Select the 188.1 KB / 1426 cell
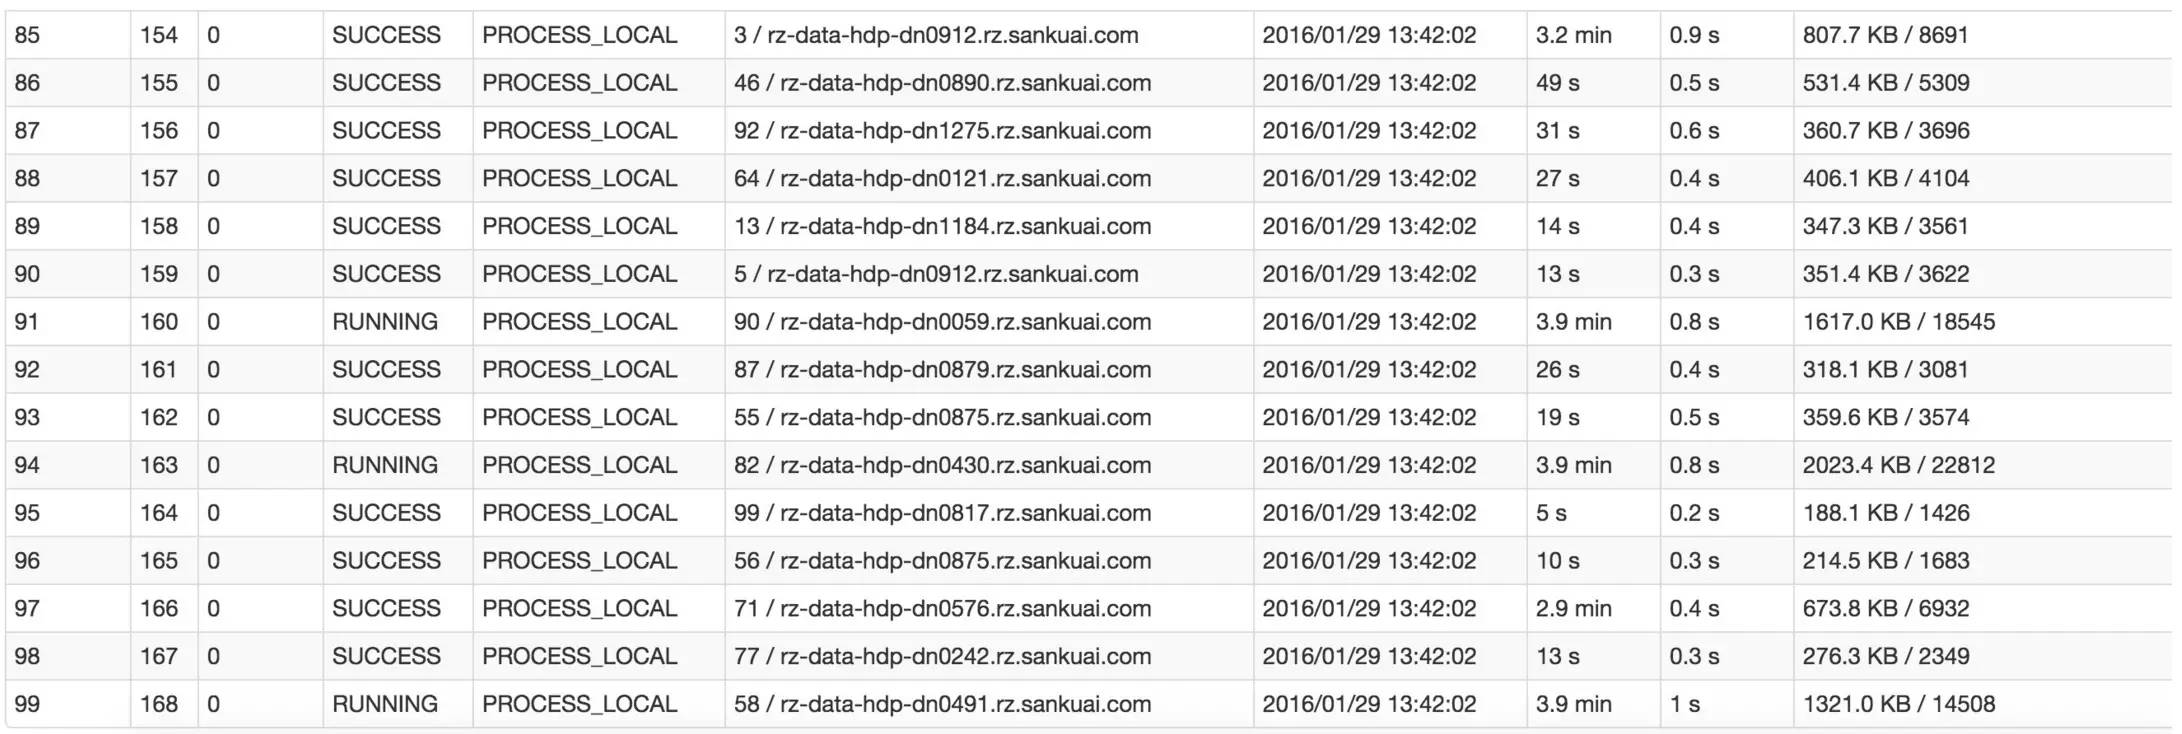The width and height of the screenshot is (2182, 734). click(1982, 513)
